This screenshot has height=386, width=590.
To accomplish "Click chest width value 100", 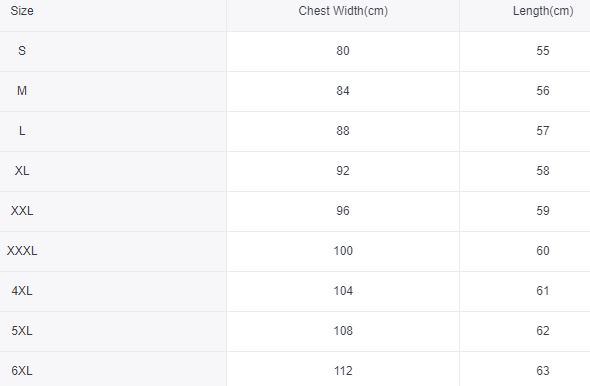I will point(343,251).
